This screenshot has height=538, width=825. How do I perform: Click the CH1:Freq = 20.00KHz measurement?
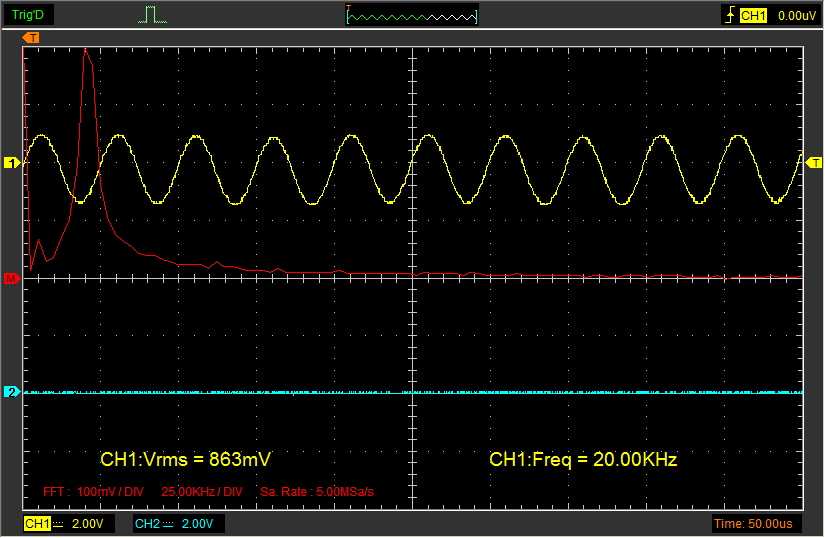click(x=583, y=459)
